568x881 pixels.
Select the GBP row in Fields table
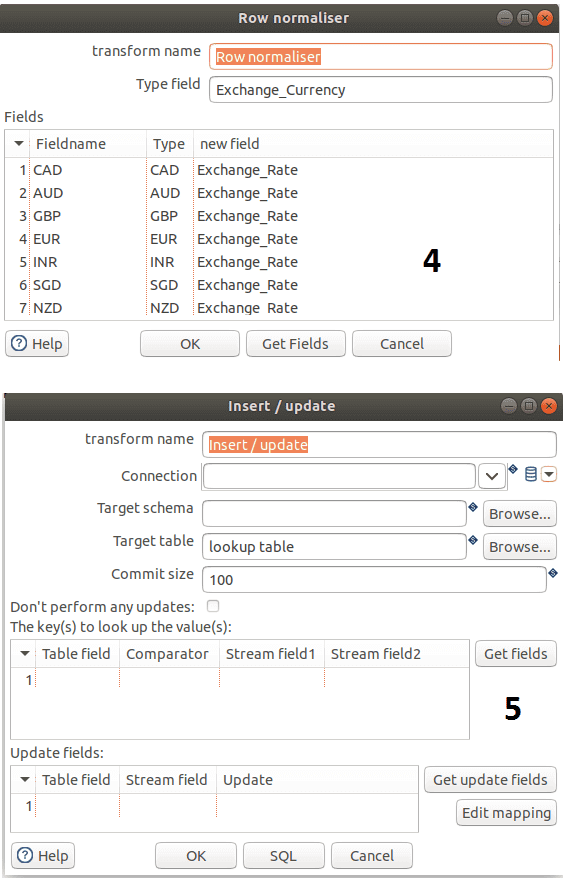(x=279, y=216)
